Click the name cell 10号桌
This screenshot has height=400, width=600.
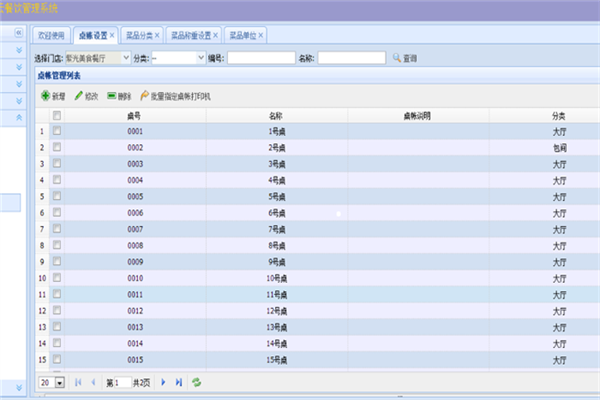[277, 278]
